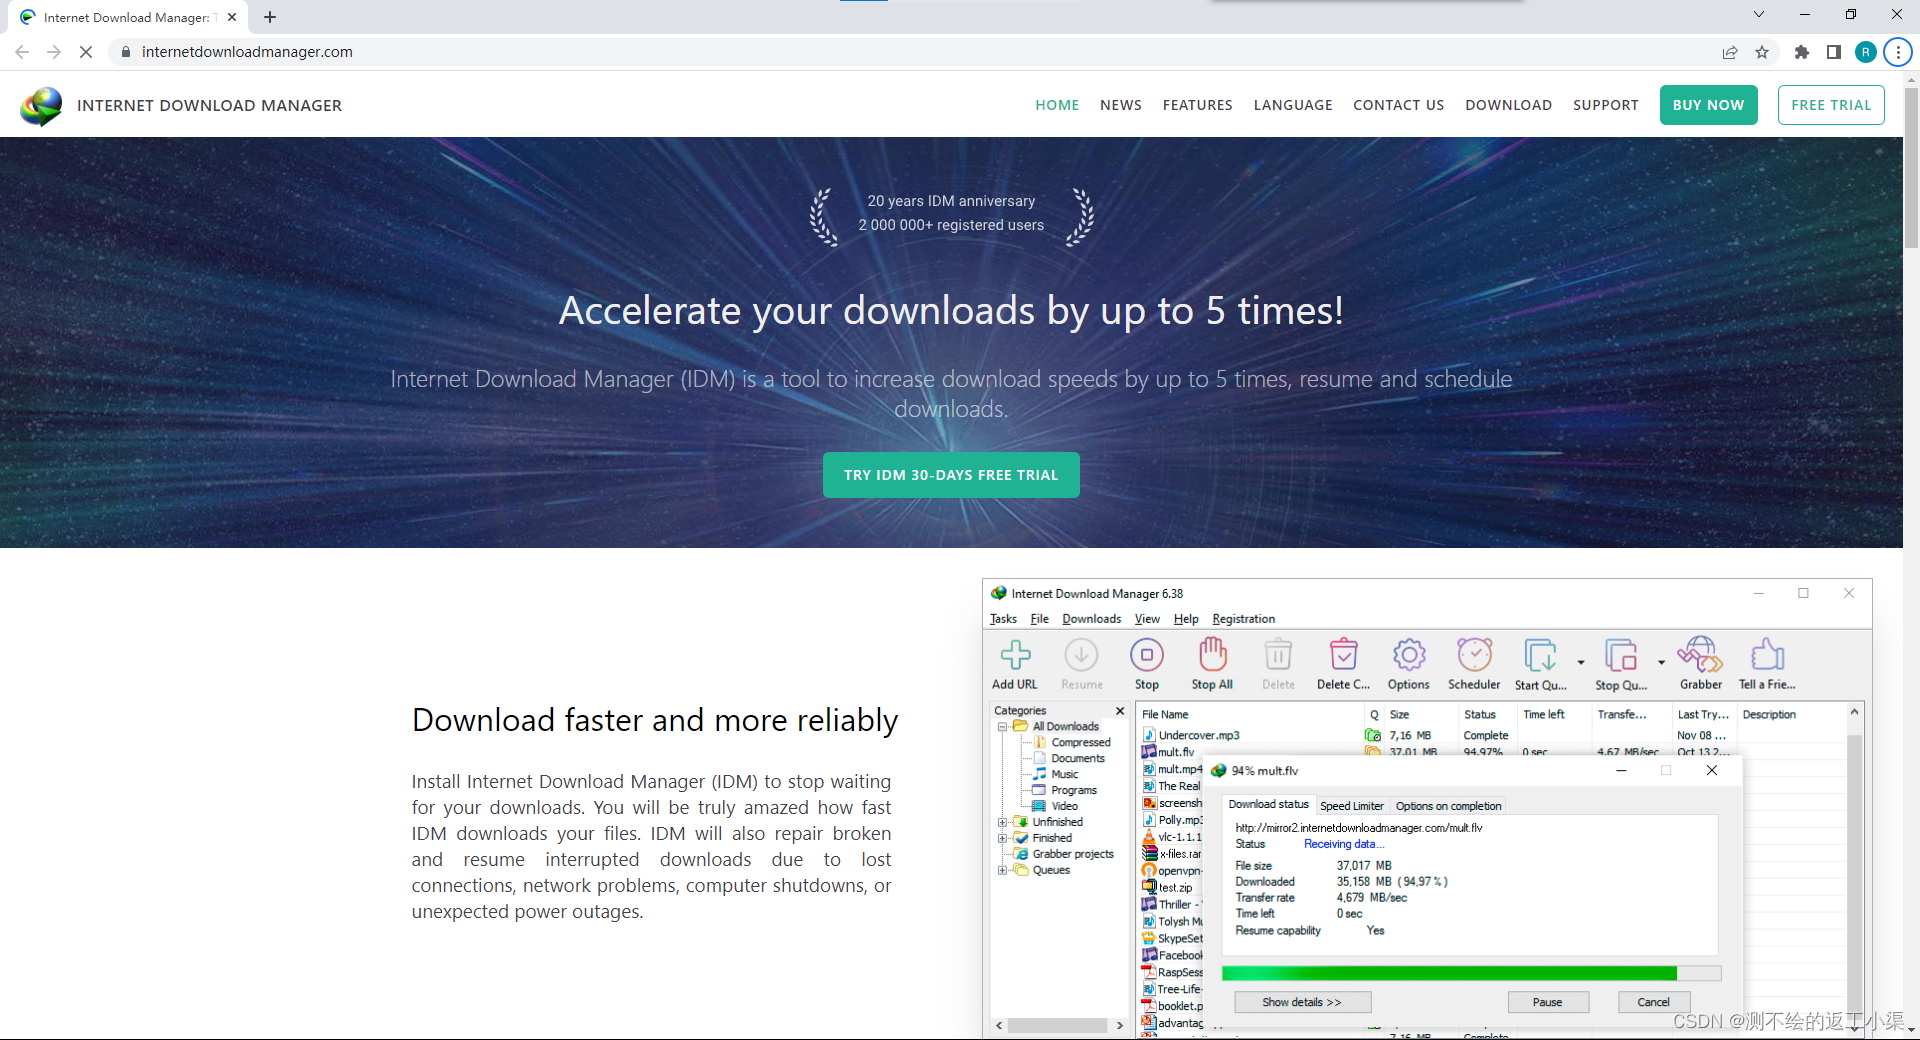The image size is (1920, 1040).
Task: Stop page loading with the X button
Action: [x=86, y=52]
